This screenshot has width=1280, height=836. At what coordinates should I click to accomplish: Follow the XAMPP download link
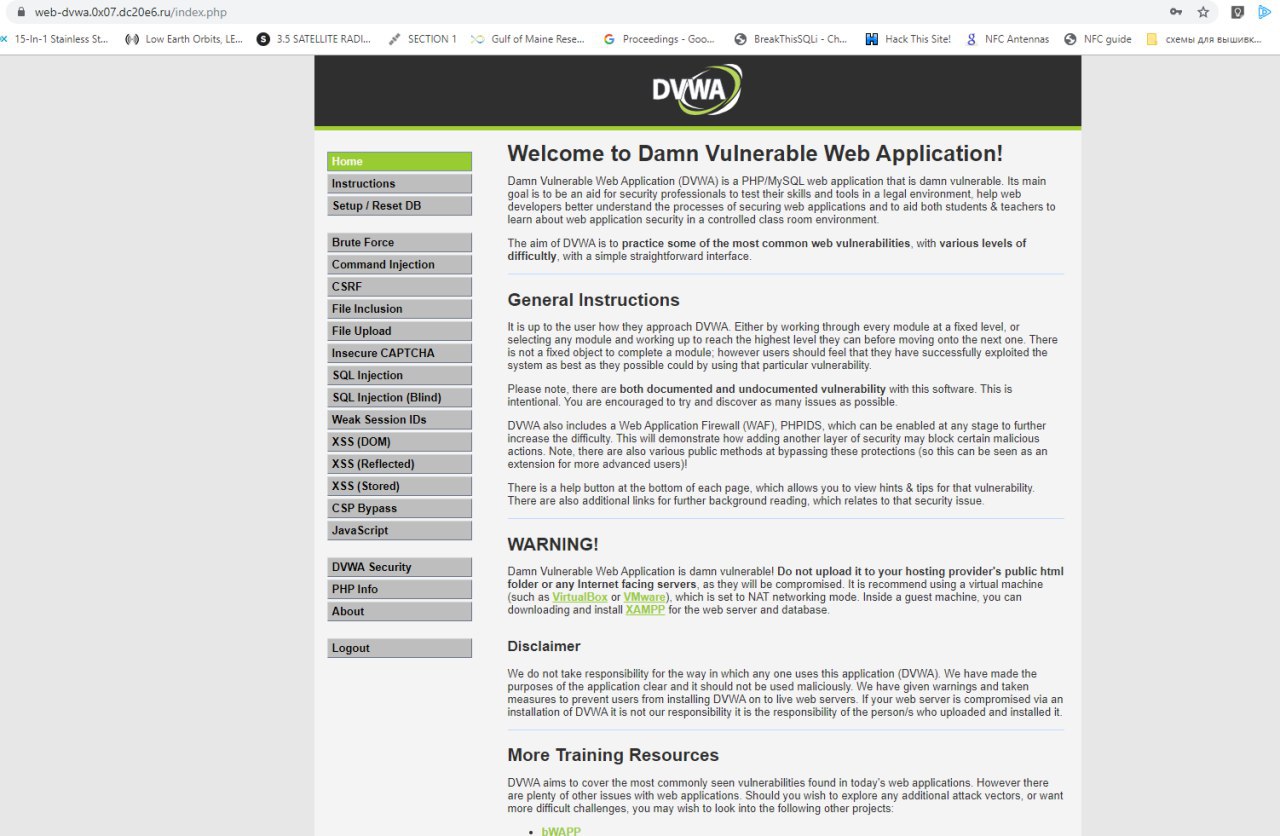point(645,610)
